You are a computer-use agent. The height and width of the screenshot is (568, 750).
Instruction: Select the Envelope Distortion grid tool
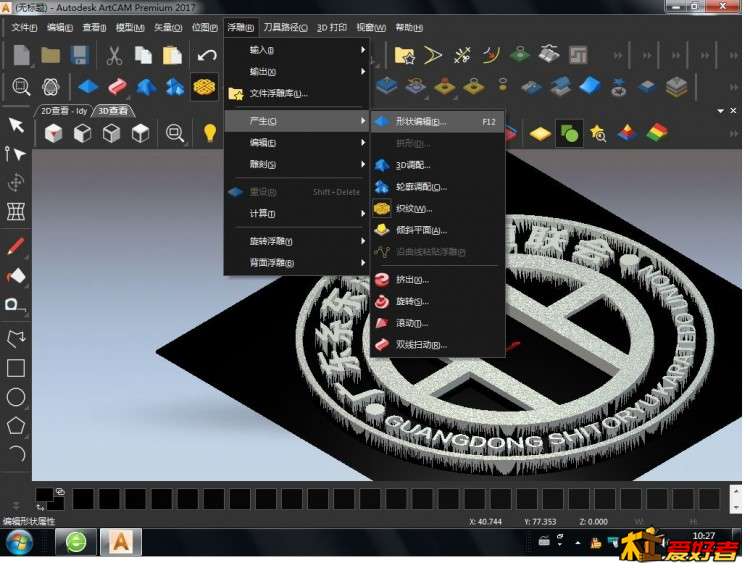pos(16,211)
